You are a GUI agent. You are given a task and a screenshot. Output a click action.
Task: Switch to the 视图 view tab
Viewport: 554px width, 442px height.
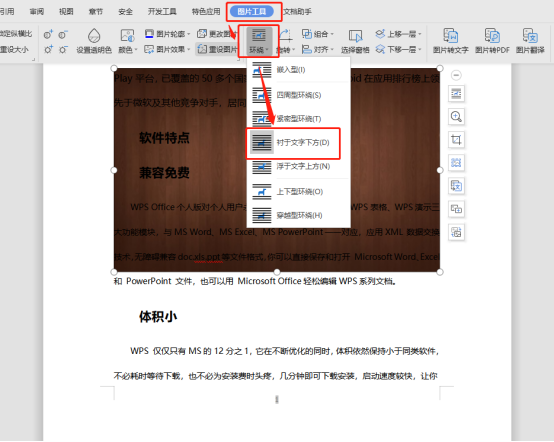pyautogui.click(x=66, y=12)
